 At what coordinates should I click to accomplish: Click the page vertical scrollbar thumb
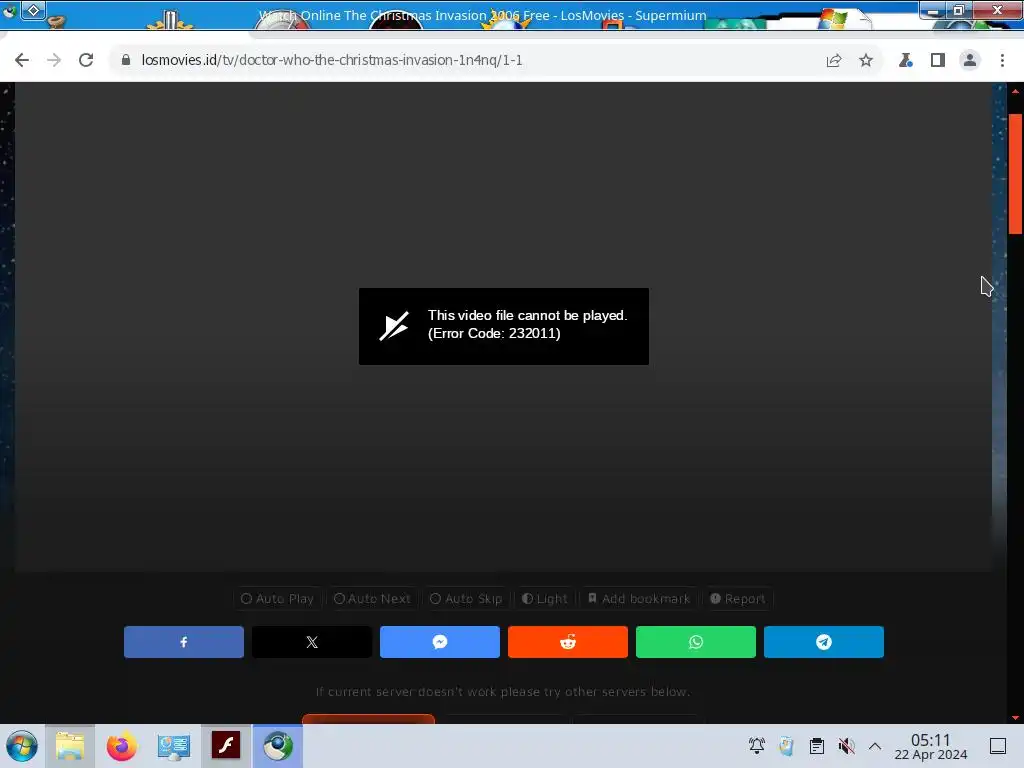[1016, 174]
